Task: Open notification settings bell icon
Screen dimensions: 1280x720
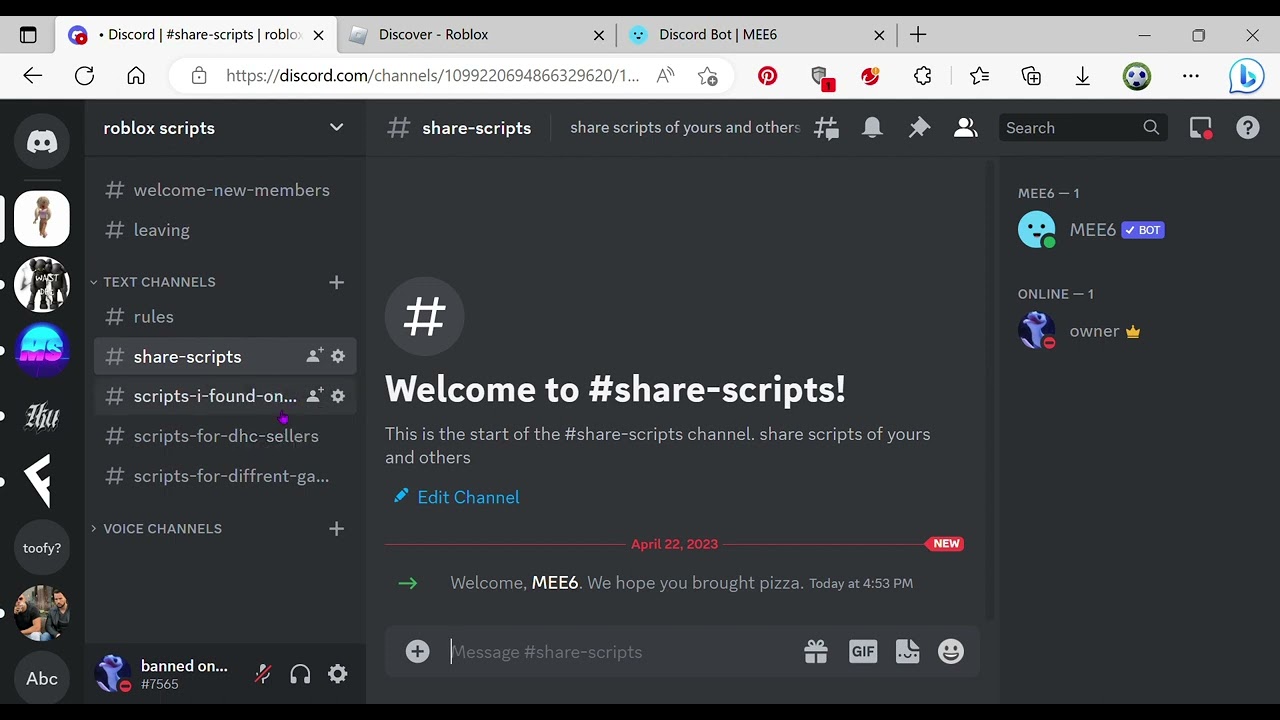Action: [x=873, y=128]
